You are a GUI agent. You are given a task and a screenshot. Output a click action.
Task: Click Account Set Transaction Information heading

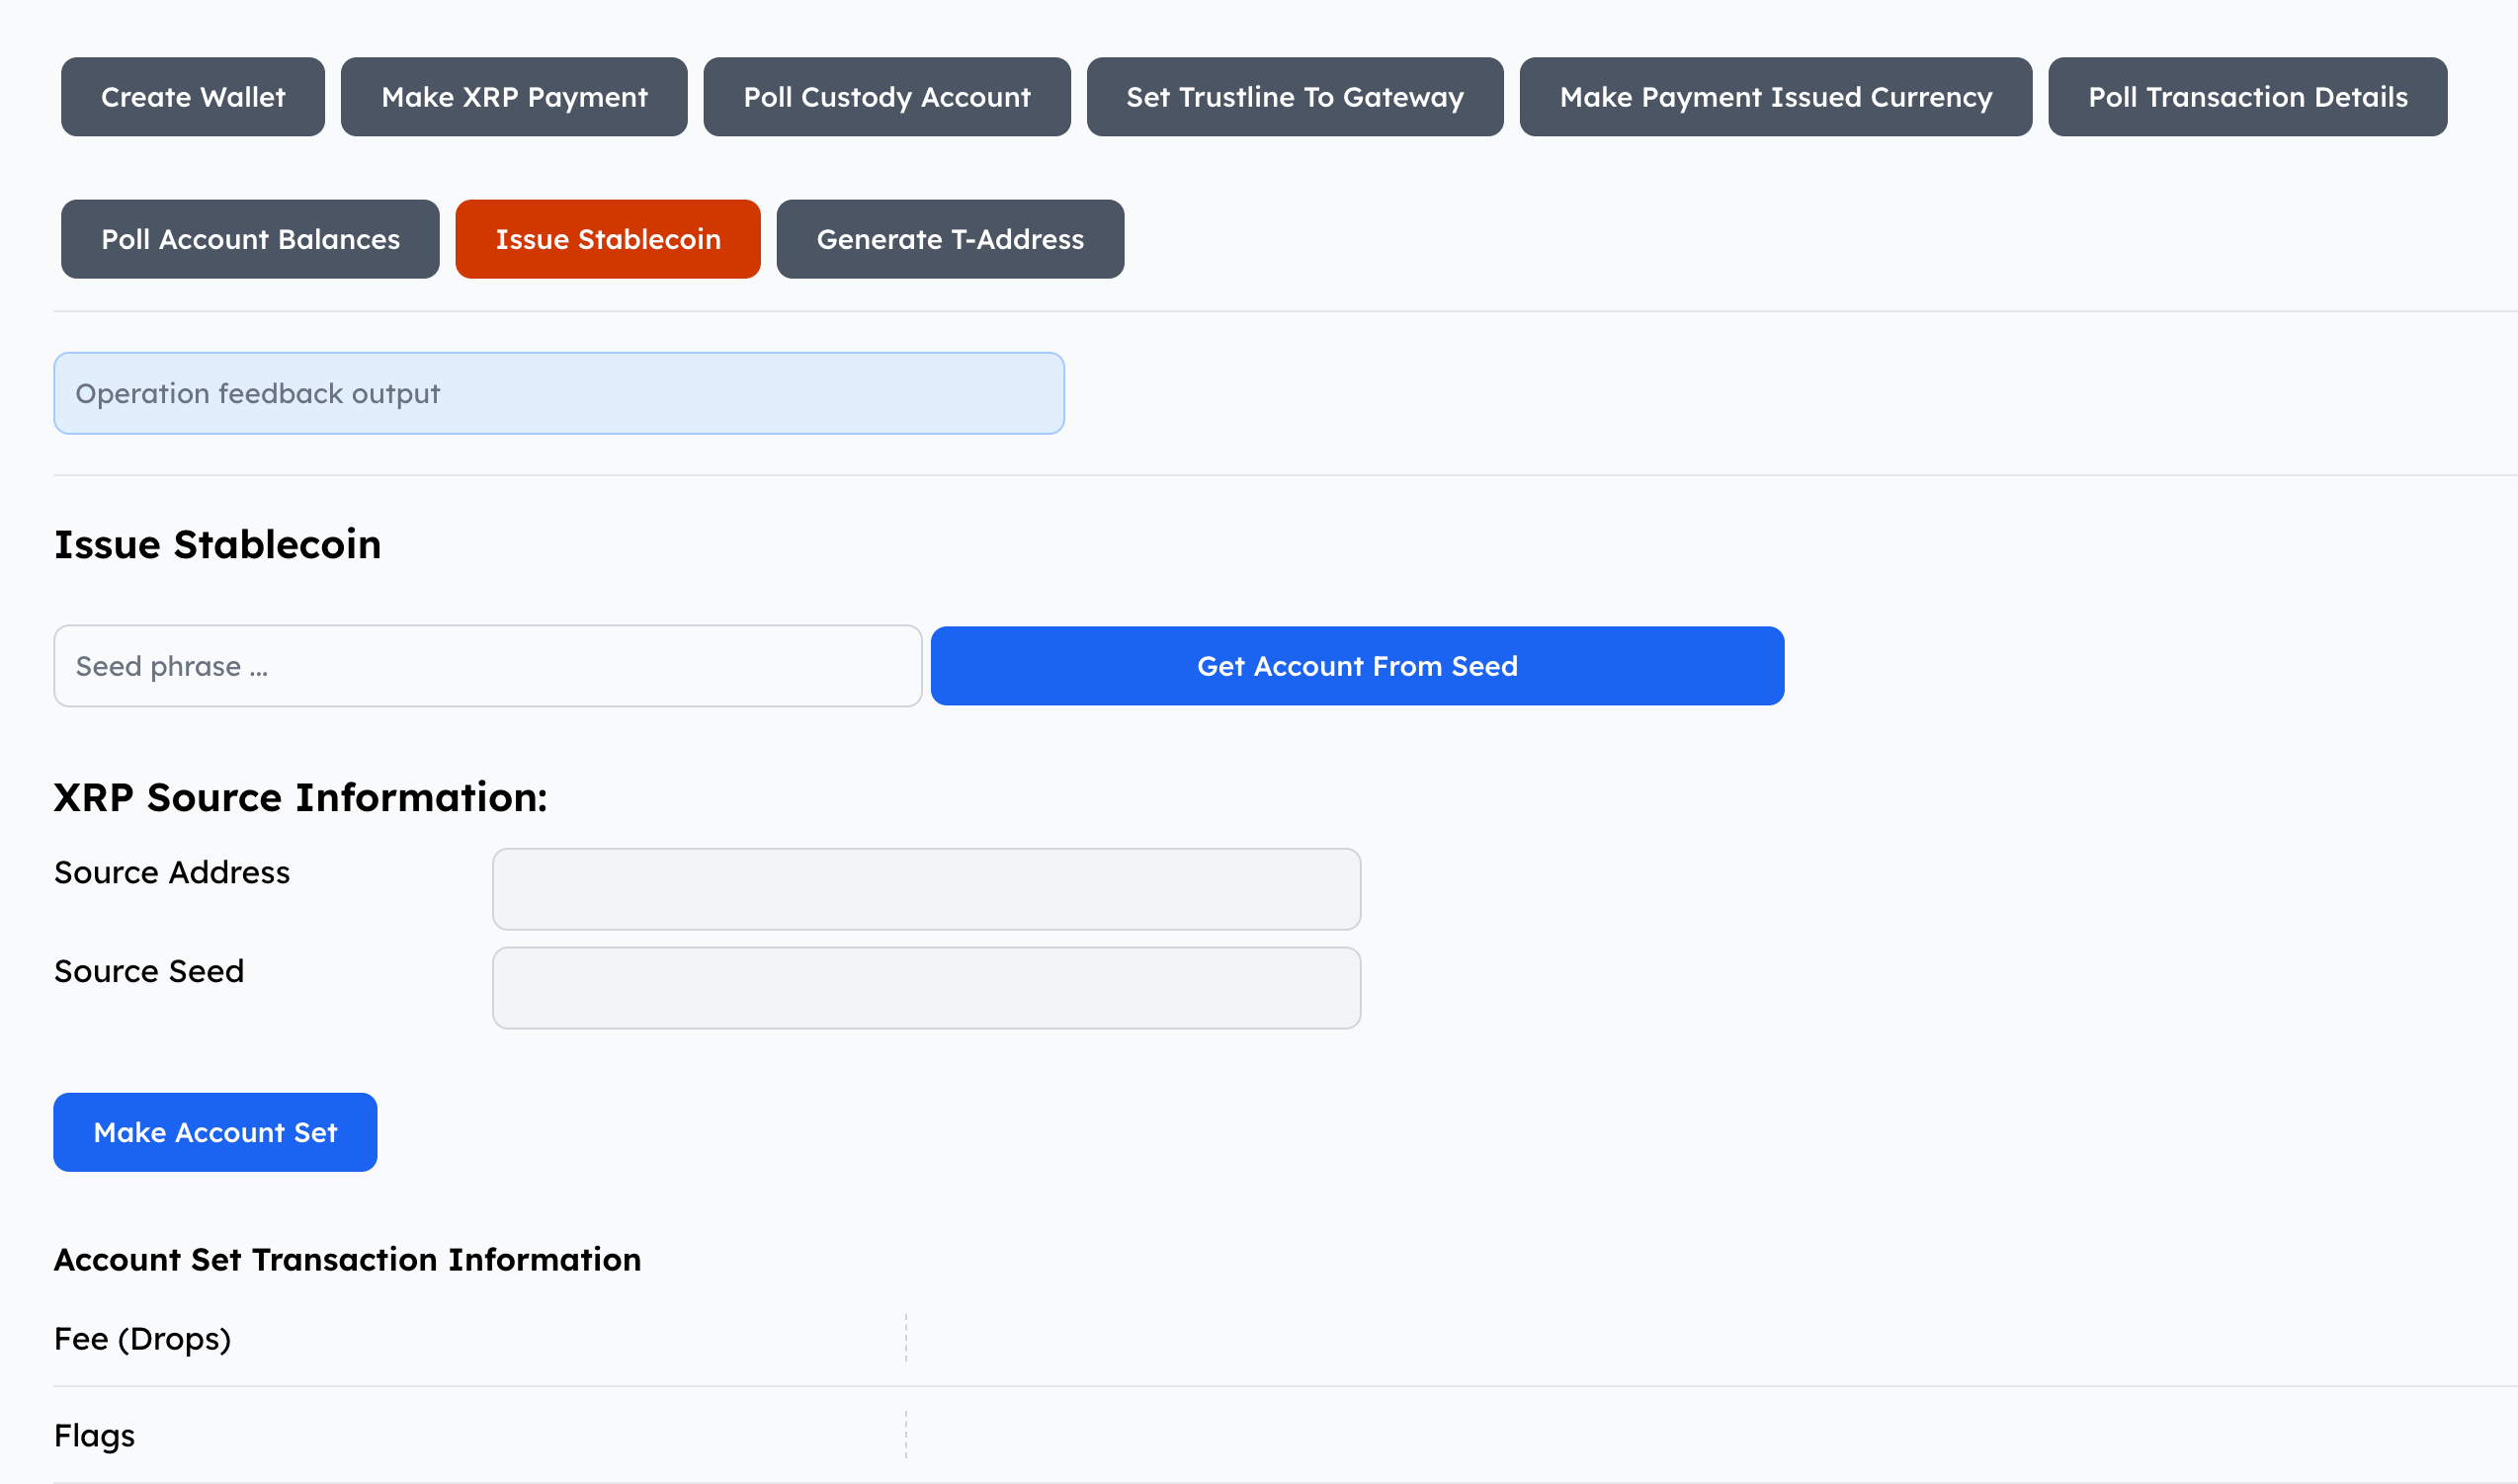pyautogui.click(x=347, y=1260)
